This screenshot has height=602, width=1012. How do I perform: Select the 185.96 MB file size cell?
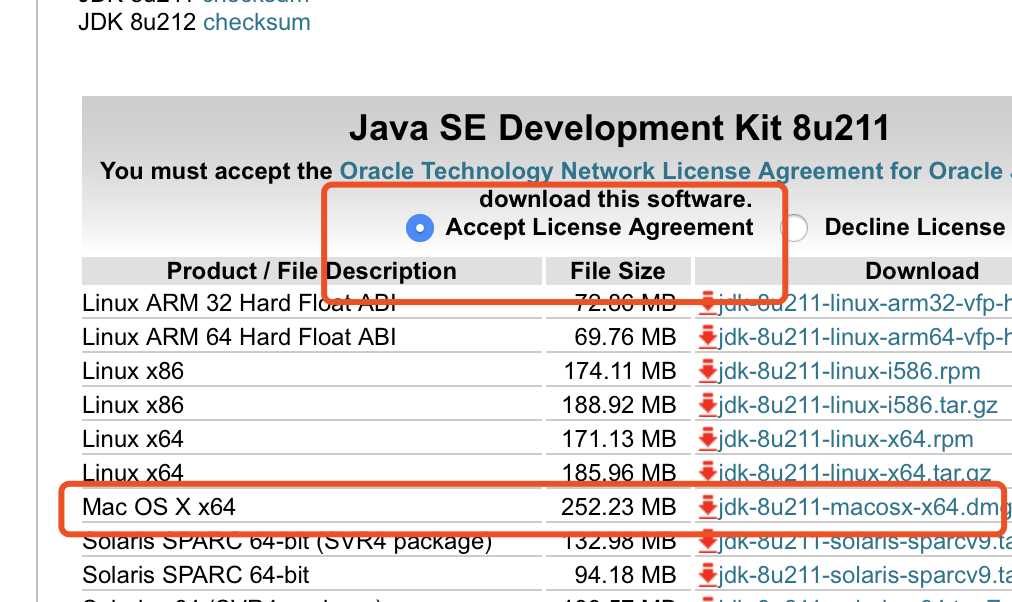(619, 474)
